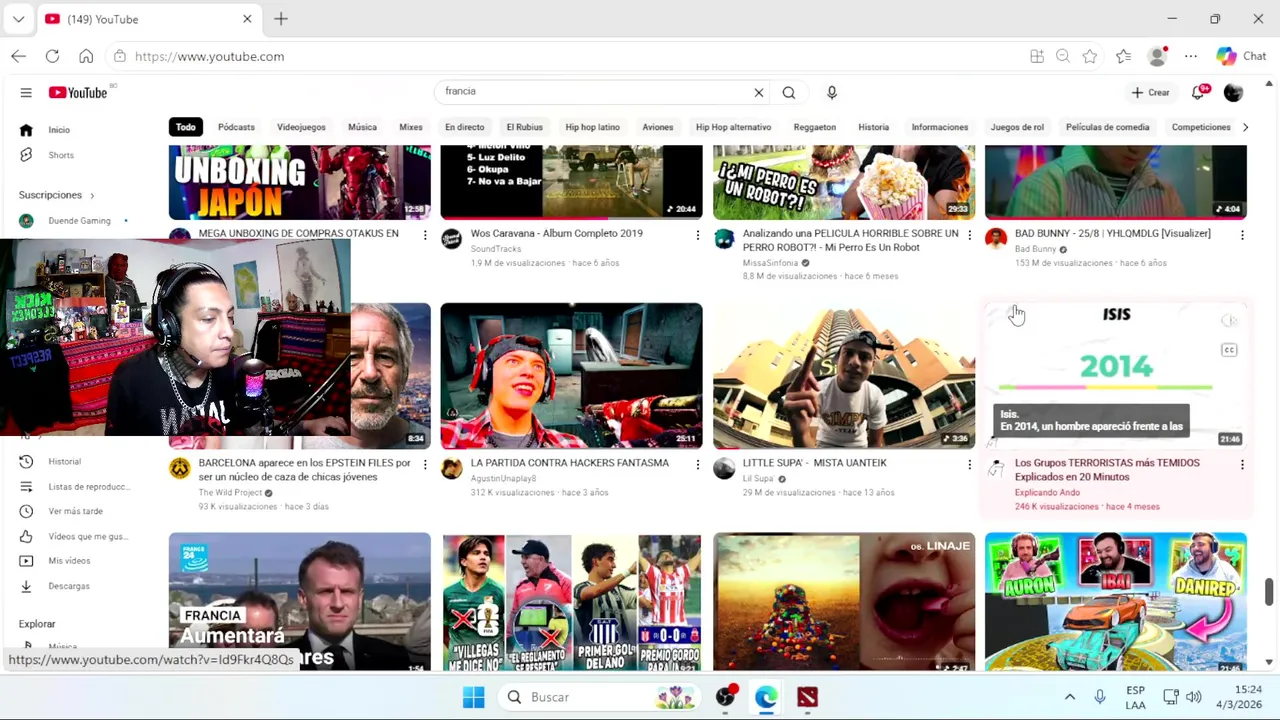Select the En directo filter chip
The height and width of the screenshot is (720, 1280).
click(x=465, y=127)
